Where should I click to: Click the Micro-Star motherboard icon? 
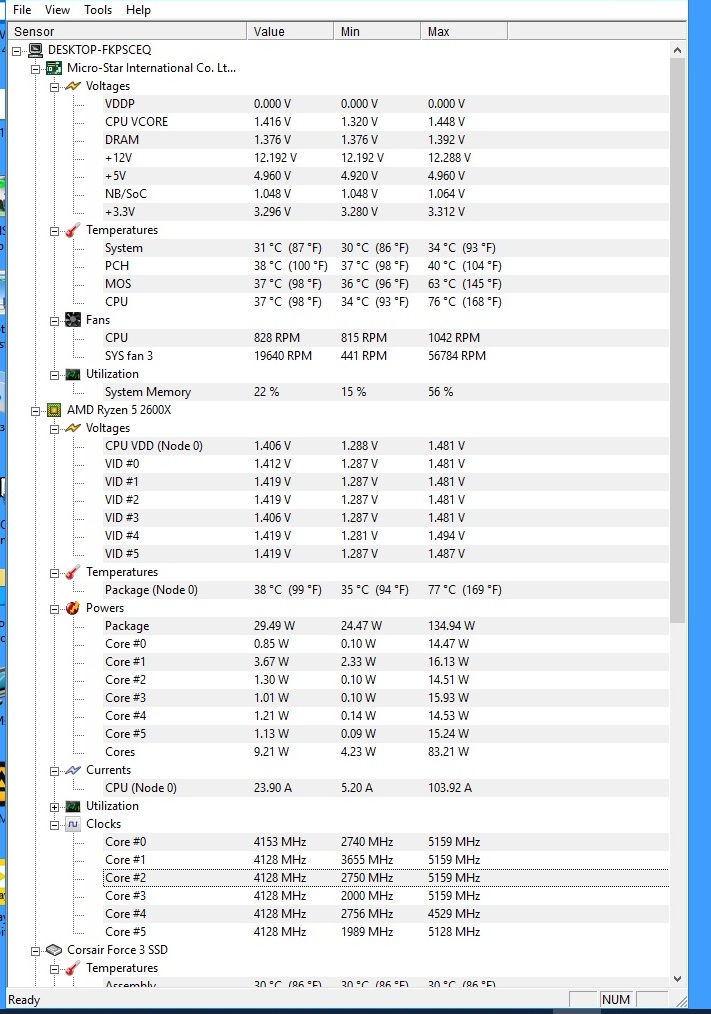tap(54, 68)
